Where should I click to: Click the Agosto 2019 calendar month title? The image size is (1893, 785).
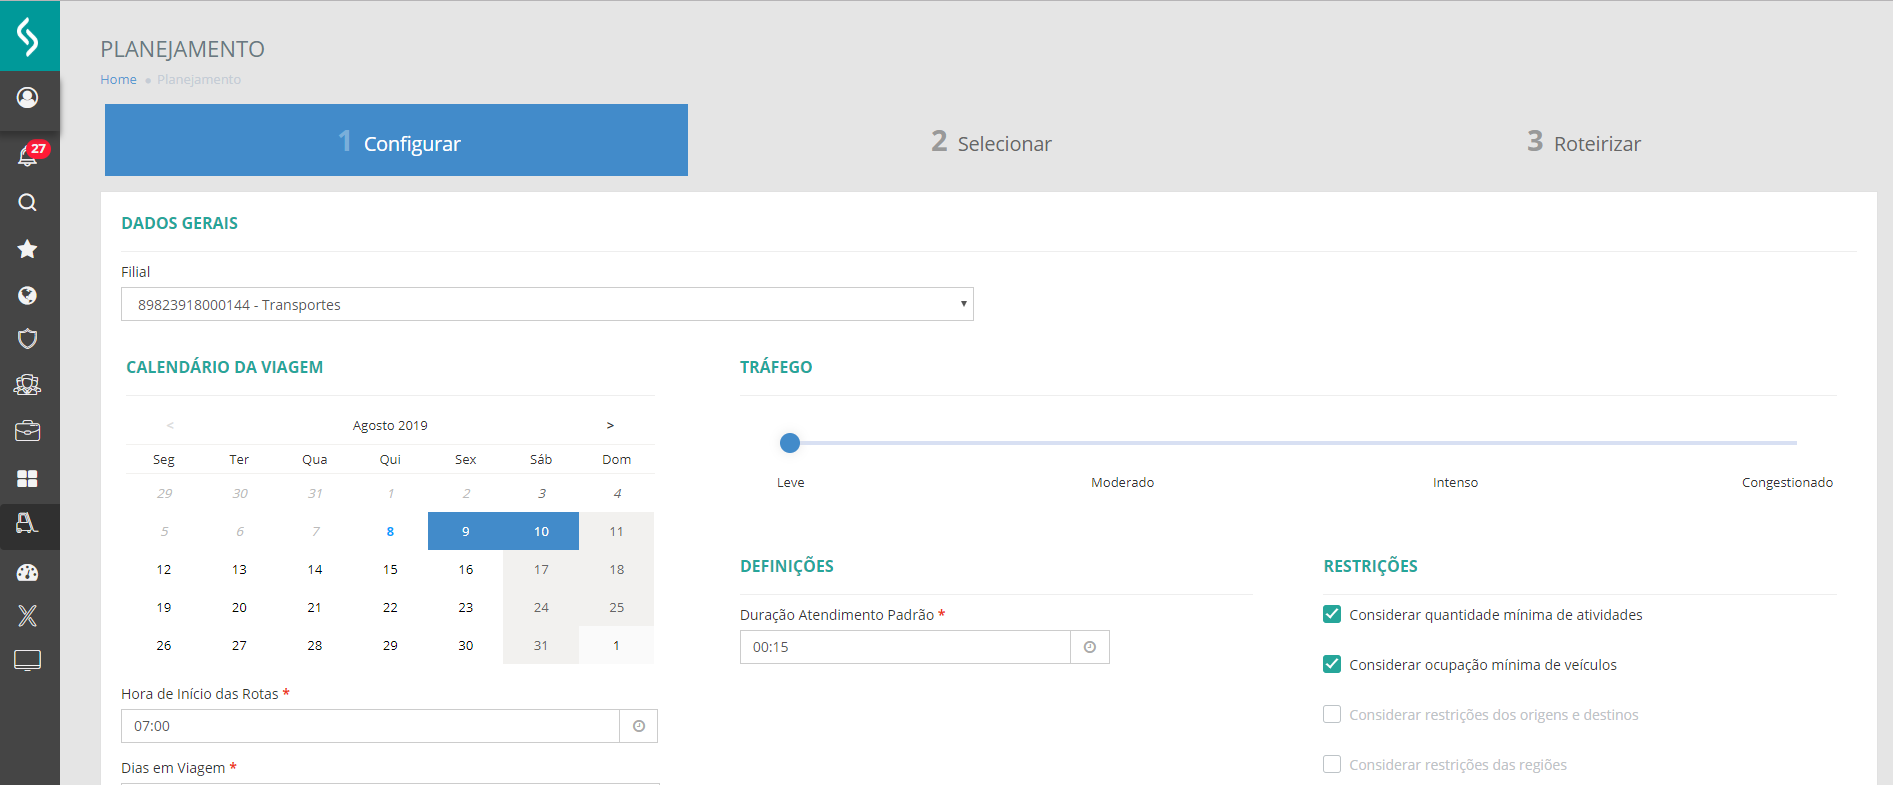(390, 425)
